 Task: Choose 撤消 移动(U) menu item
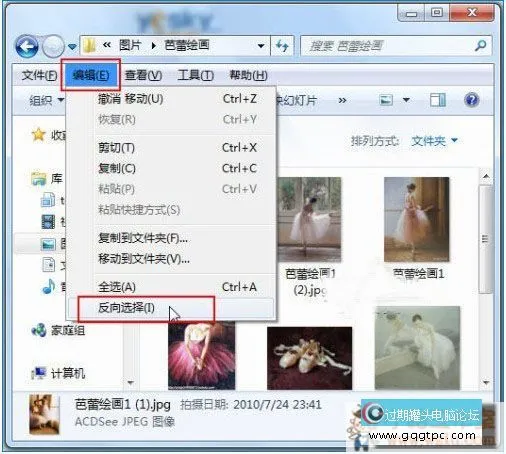coord(171,99)
